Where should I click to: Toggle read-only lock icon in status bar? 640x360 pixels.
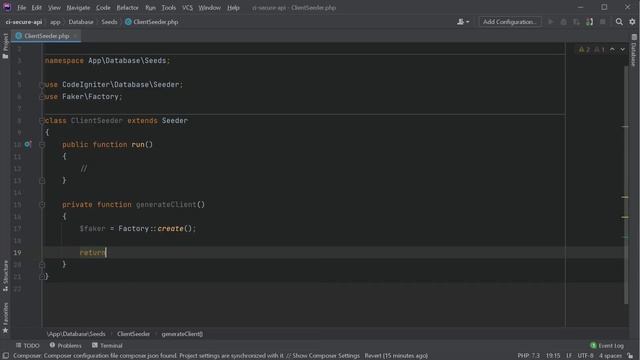click(x=631, y=356)
